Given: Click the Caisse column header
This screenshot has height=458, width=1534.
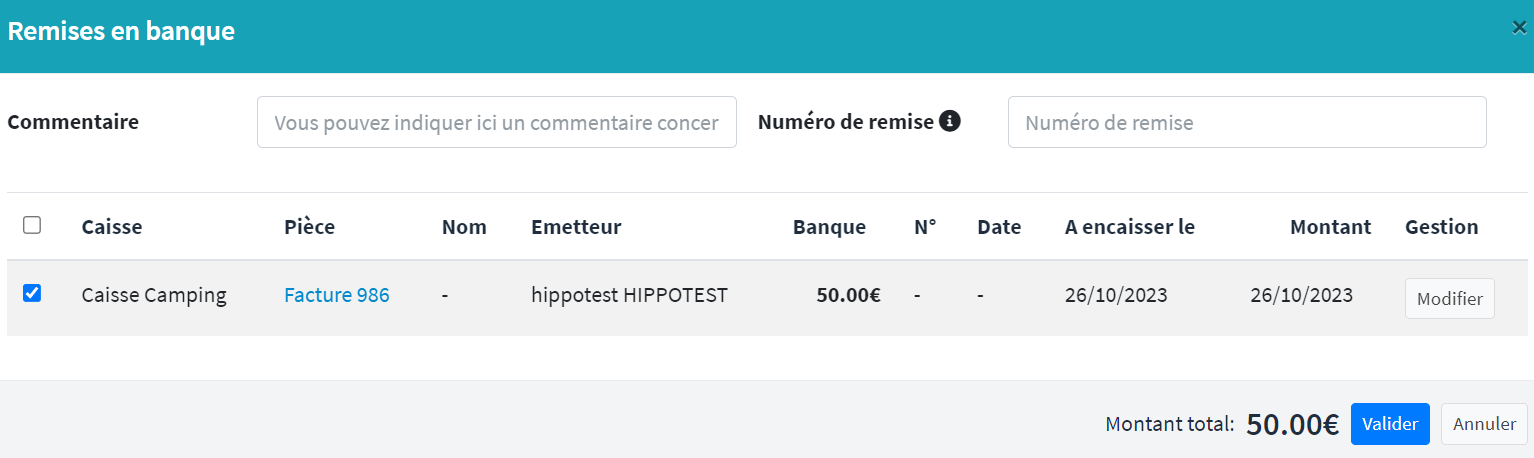Looking at the screenshot, I should click(x=112, y=227).
